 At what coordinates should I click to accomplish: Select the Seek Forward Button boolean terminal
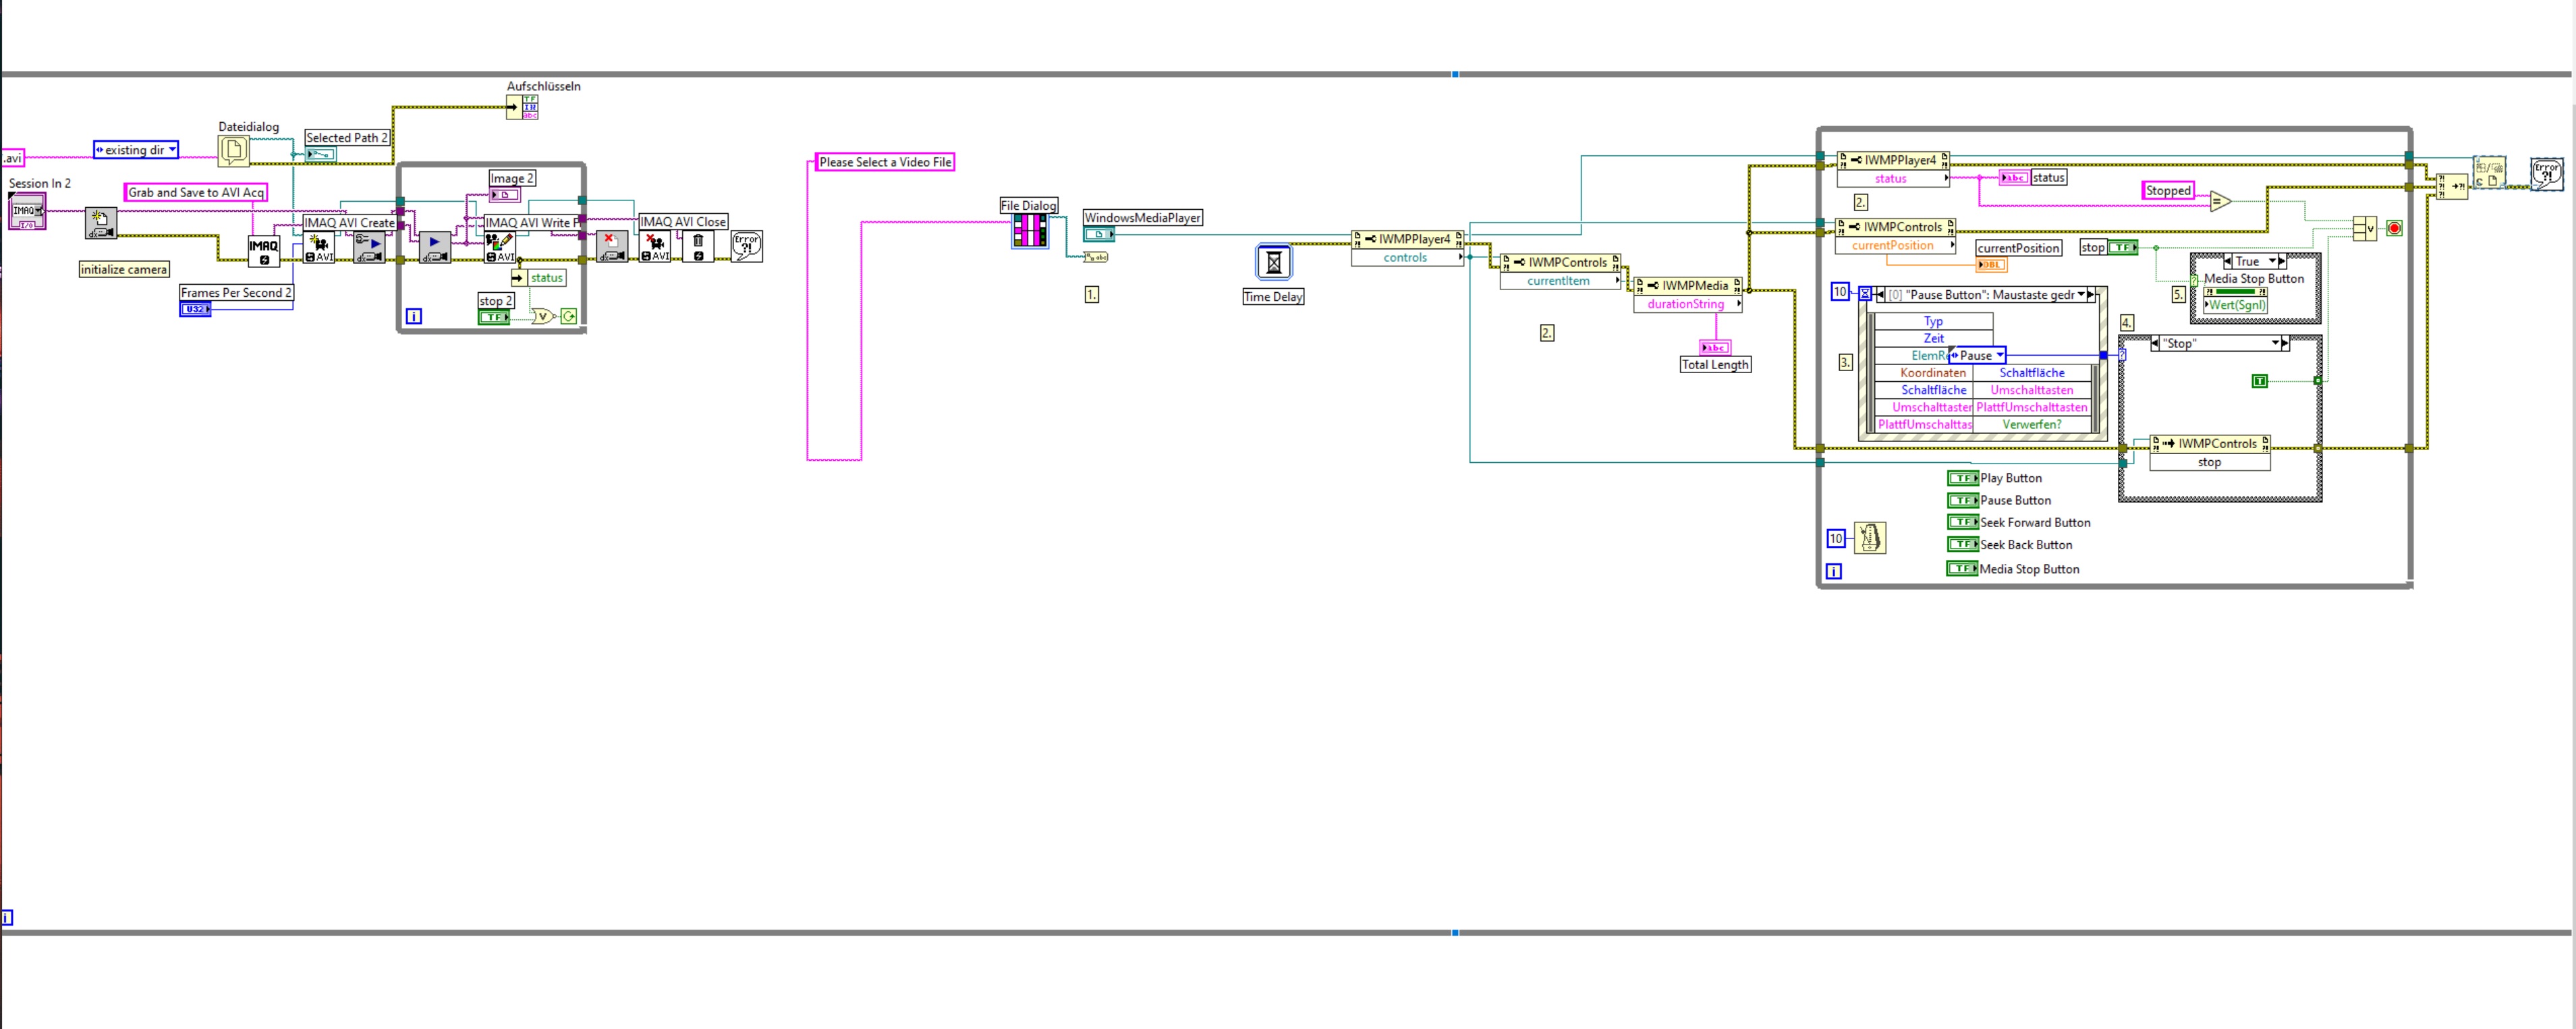[1962, 522]
